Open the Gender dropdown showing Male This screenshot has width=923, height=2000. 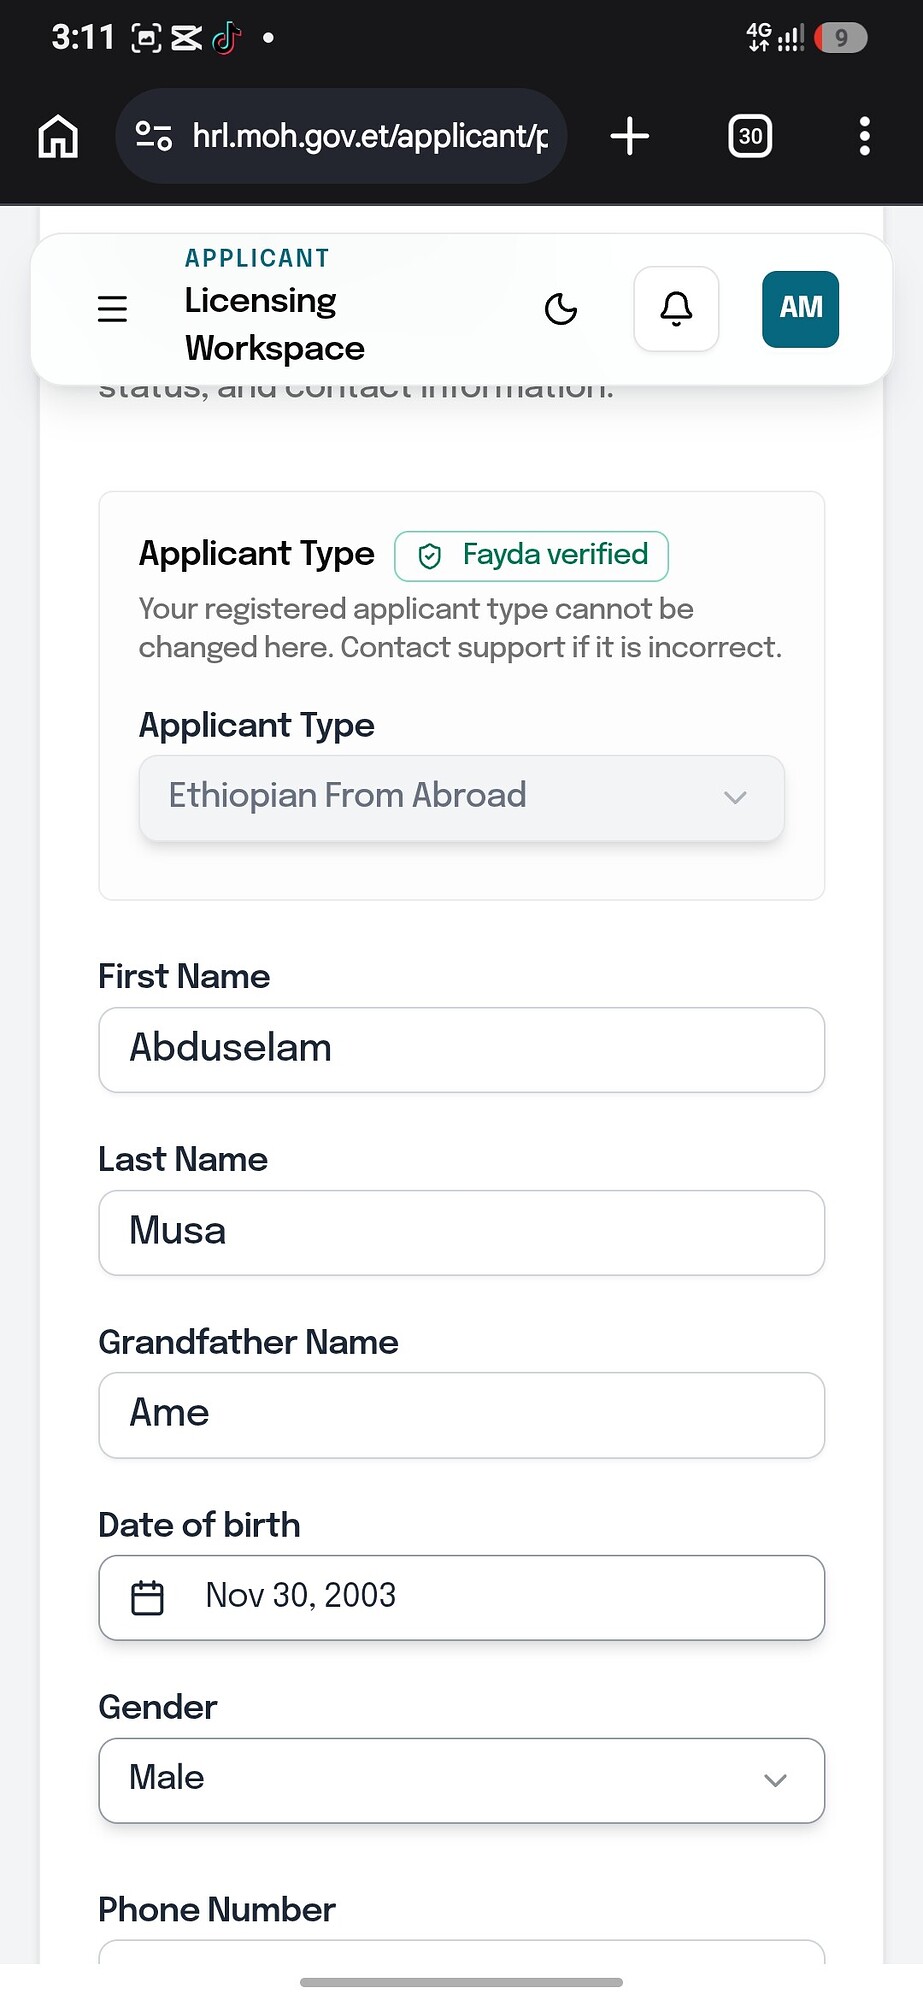tap(462, 1780)
